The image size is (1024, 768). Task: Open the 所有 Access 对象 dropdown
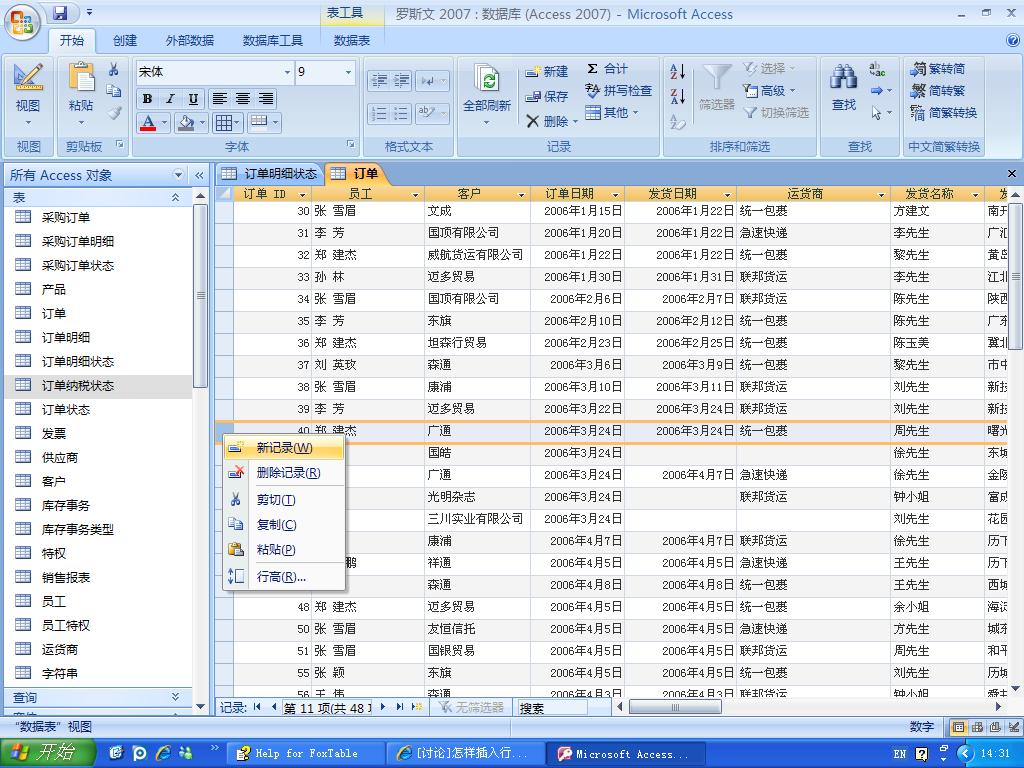(x=179, y=175)
